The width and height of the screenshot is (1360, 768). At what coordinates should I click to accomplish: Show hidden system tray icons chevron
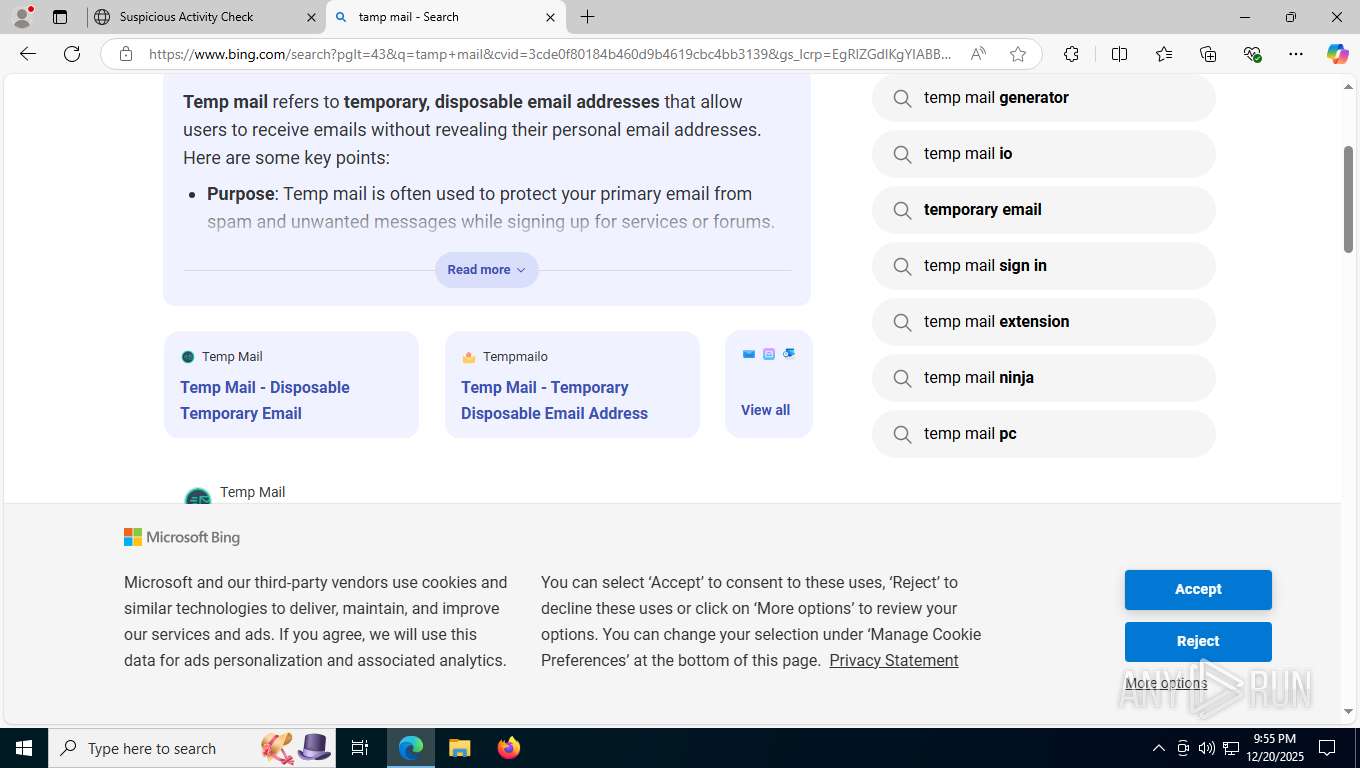pyautogui.click(x=1159, y=748)
